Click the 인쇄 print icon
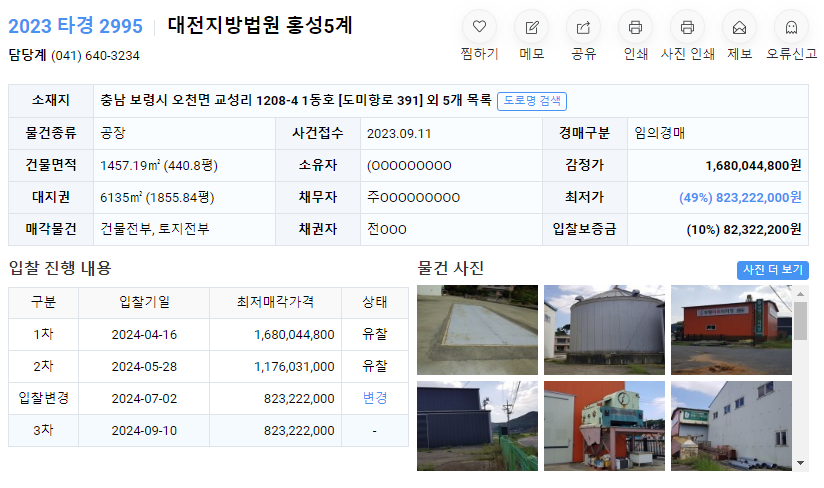 tap(635, 27)
